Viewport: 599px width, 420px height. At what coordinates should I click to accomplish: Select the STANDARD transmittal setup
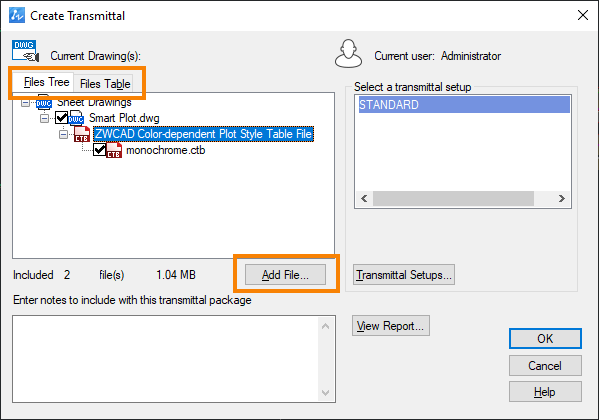pyautogui.click(x=464, y=105)
